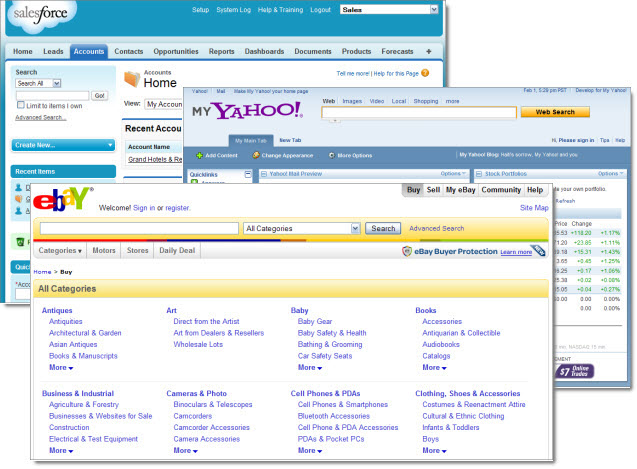This screenshot has height=469, width=637.
Task: Click the Sign in link on eBay
Action: click(144, 208)
